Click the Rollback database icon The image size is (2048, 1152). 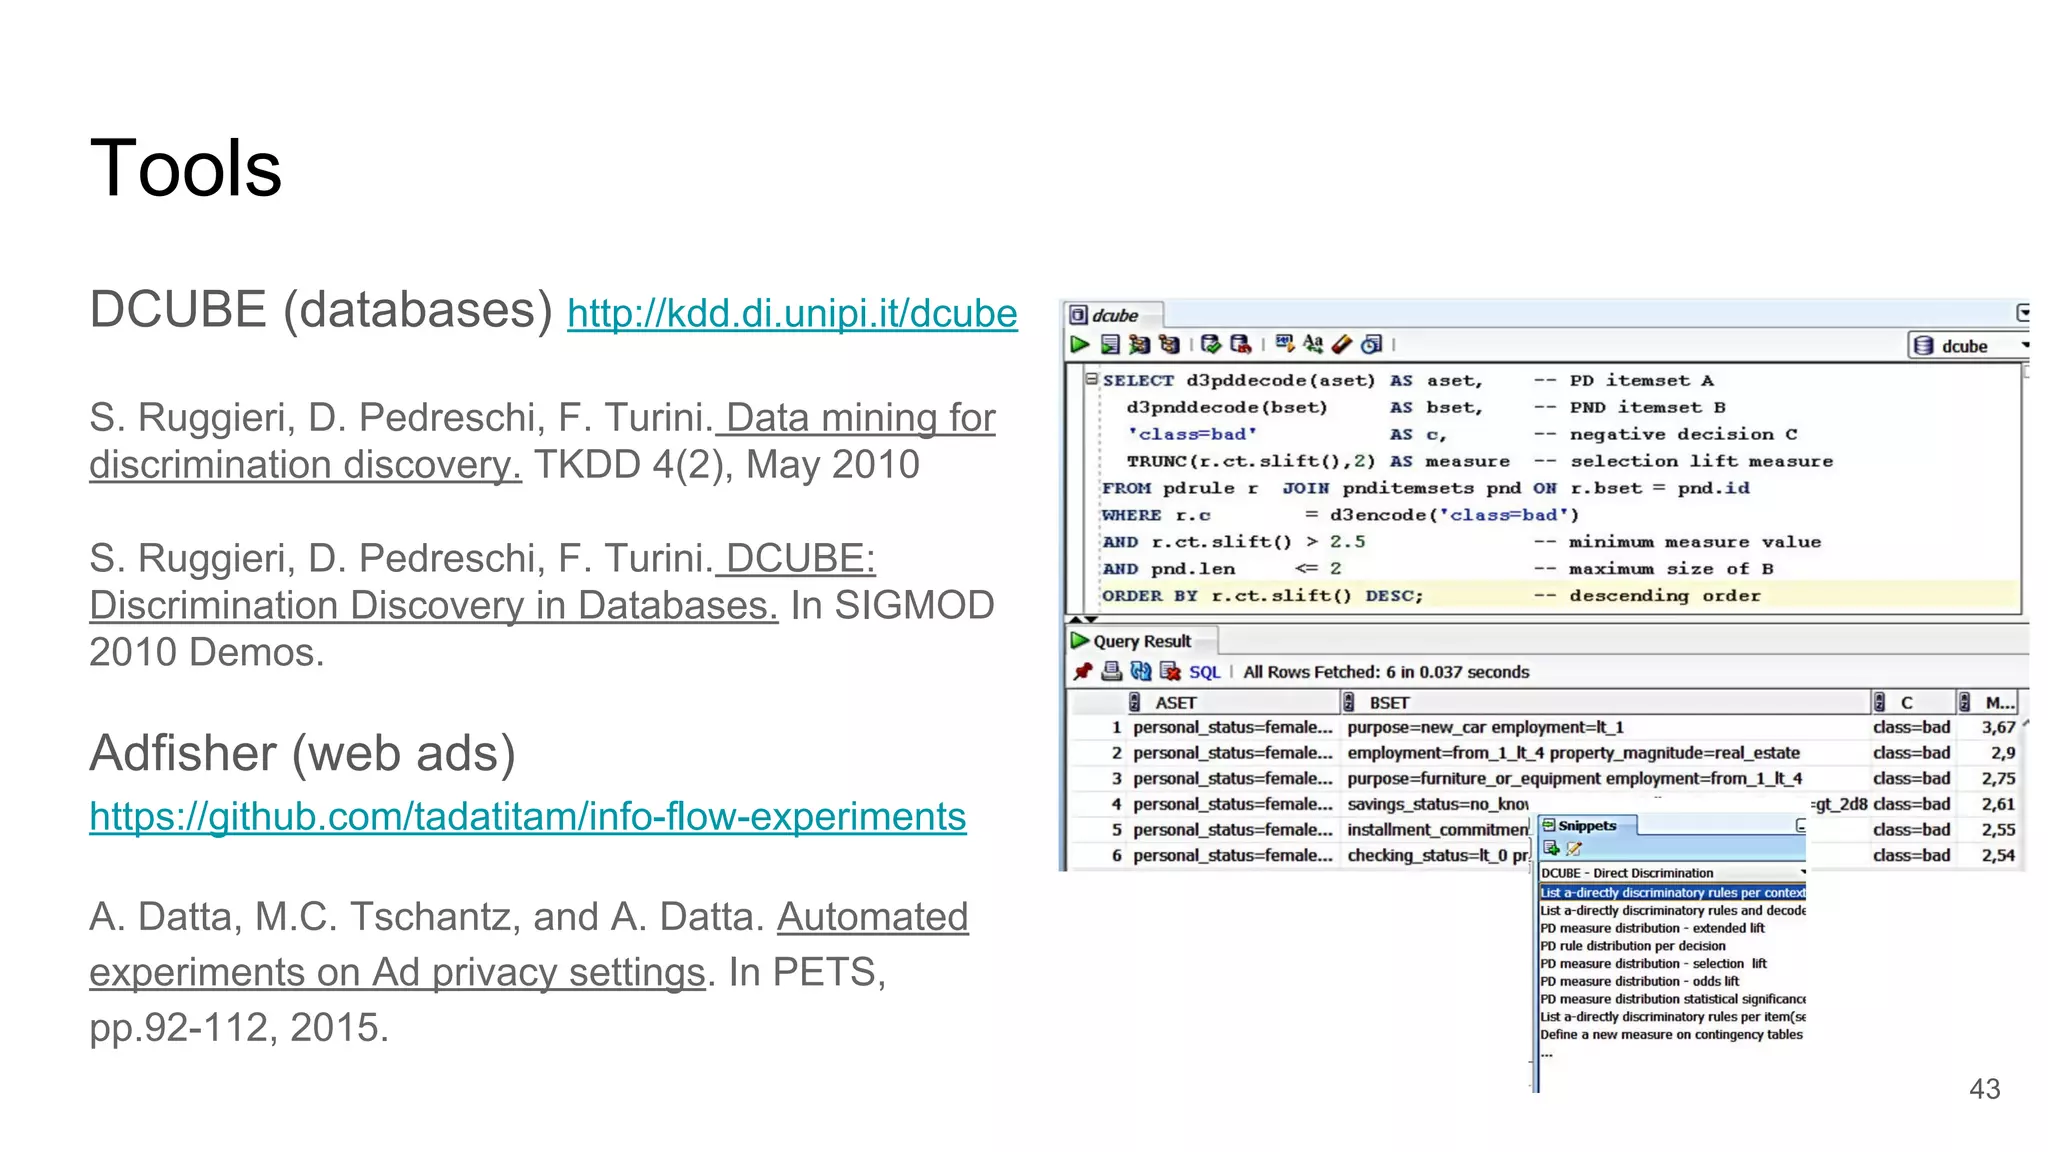point(1241,345)
